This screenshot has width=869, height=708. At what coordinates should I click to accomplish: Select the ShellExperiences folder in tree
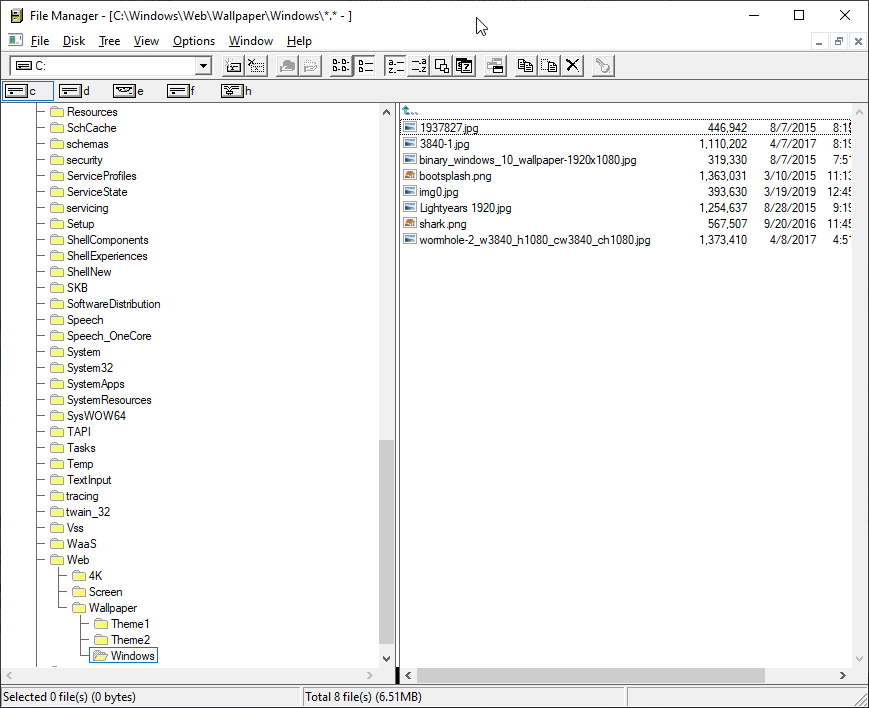coord(107,256)
